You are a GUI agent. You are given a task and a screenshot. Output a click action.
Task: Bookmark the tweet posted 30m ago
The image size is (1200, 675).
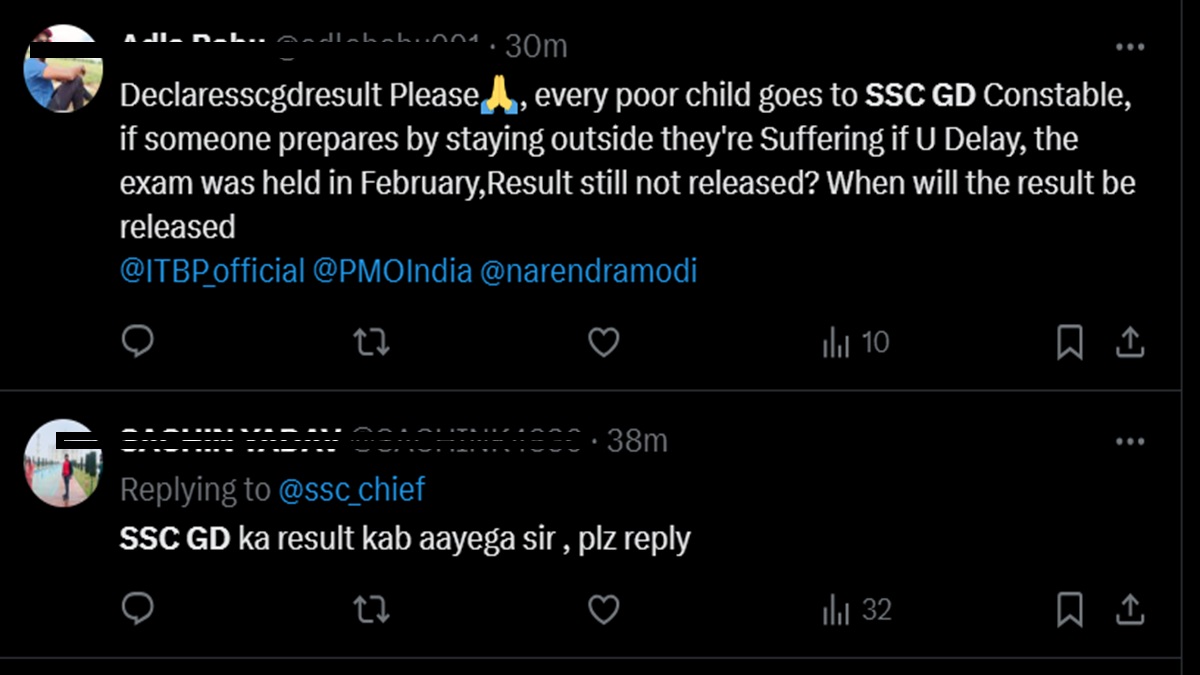(1069, 342)
